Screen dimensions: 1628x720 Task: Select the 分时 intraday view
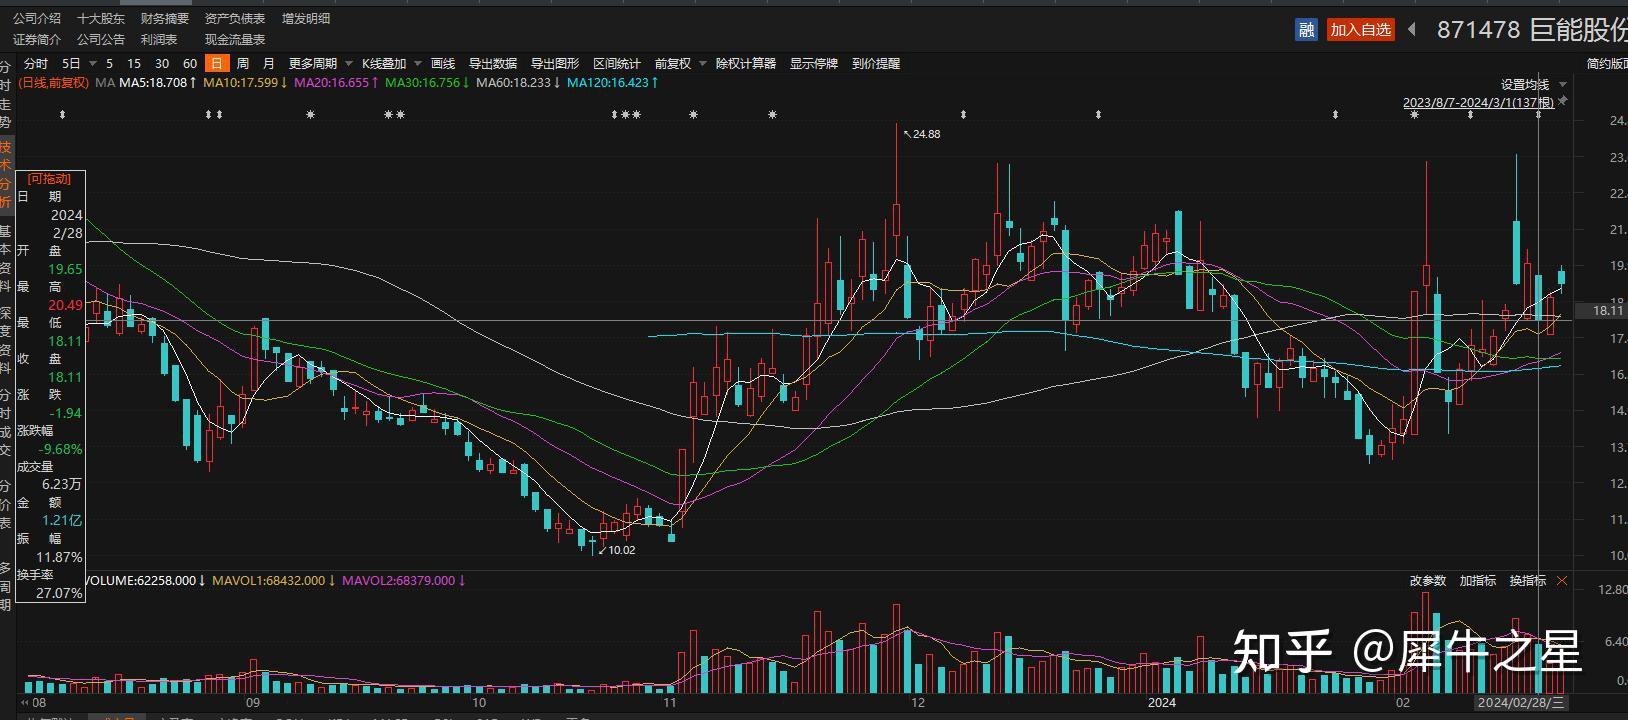click(x=36, y=64)
